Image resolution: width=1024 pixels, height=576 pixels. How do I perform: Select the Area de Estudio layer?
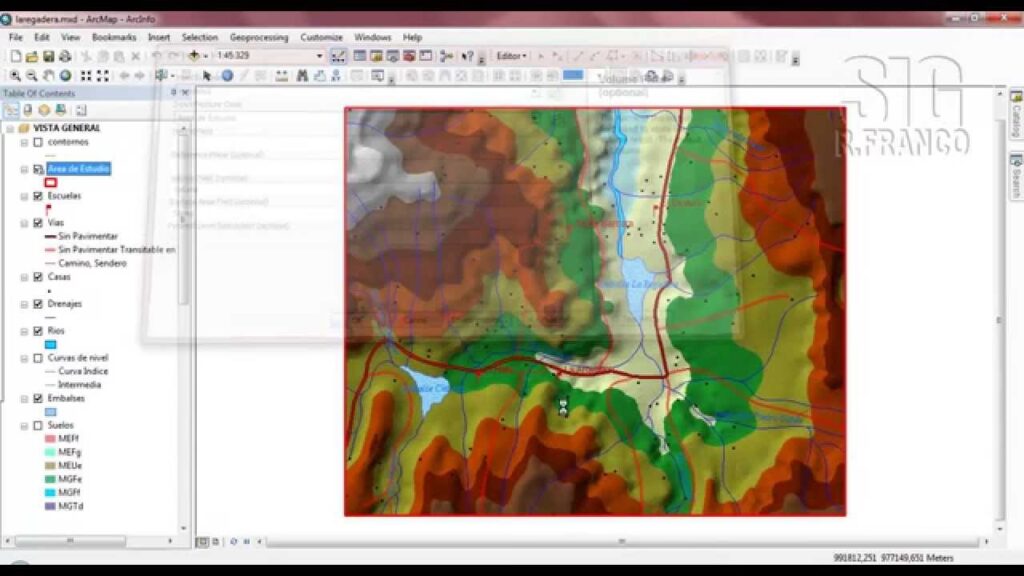click(x=79, y=169)
